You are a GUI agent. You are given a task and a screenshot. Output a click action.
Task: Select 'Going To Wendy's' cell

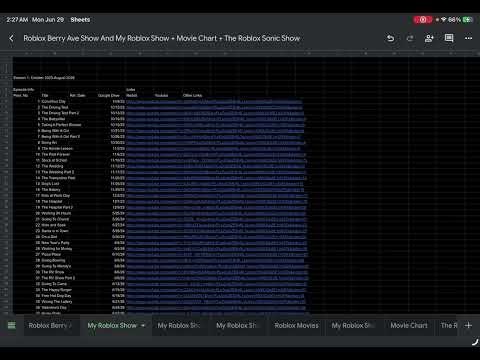[x=56, y=266]
